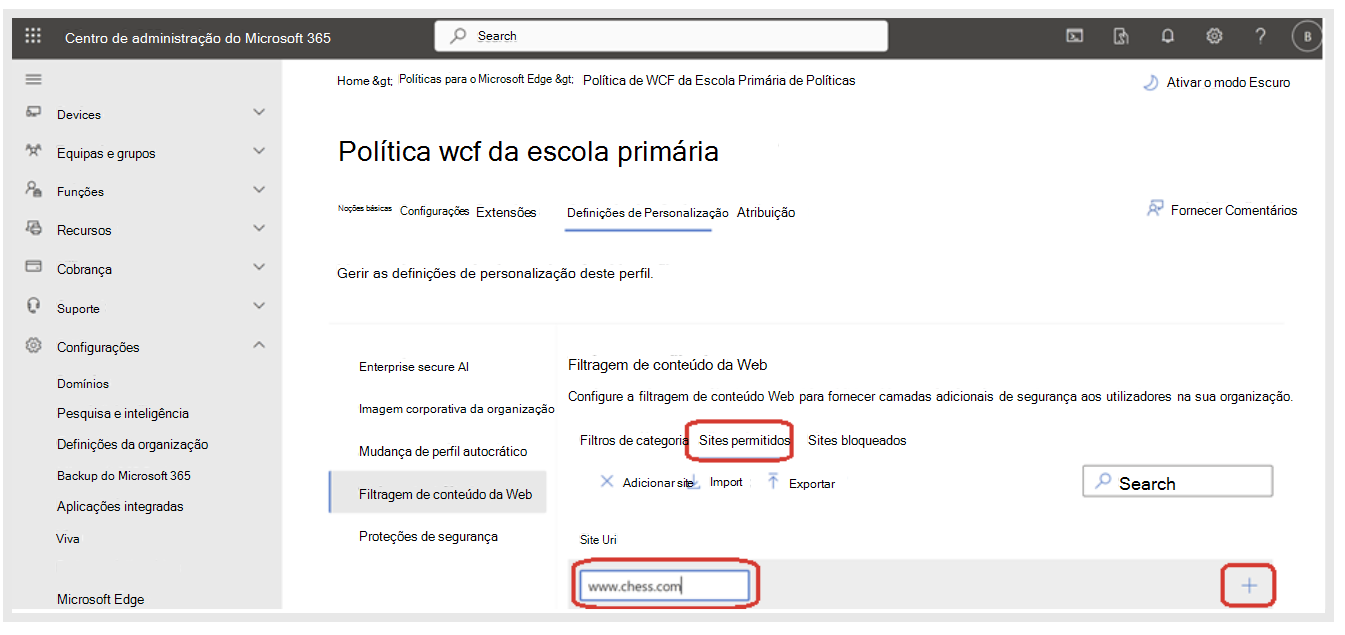The width and height of the screenshot is (1345, 635).
Task: Click the Adicionar site X icon
Action: [607, 481]
